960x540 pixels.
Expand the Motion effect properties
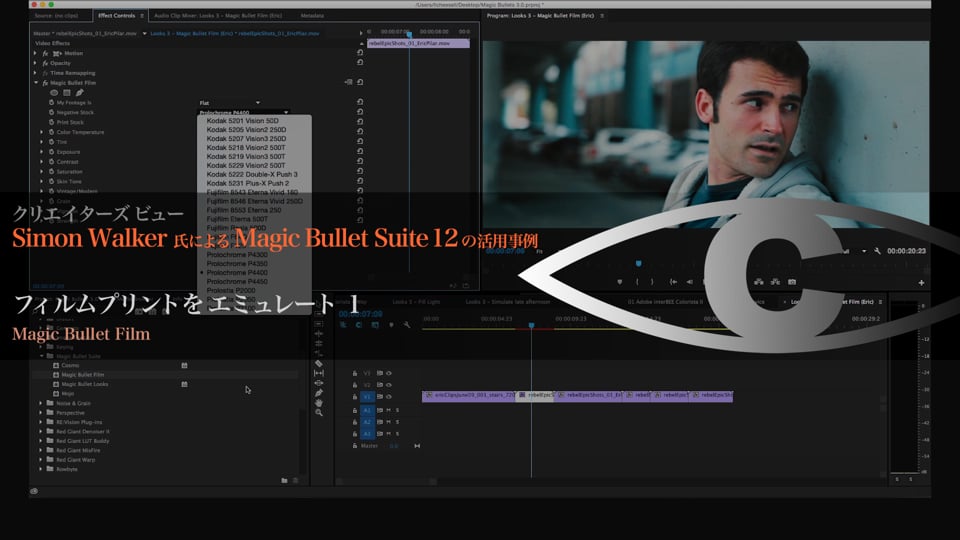point(35,53)
